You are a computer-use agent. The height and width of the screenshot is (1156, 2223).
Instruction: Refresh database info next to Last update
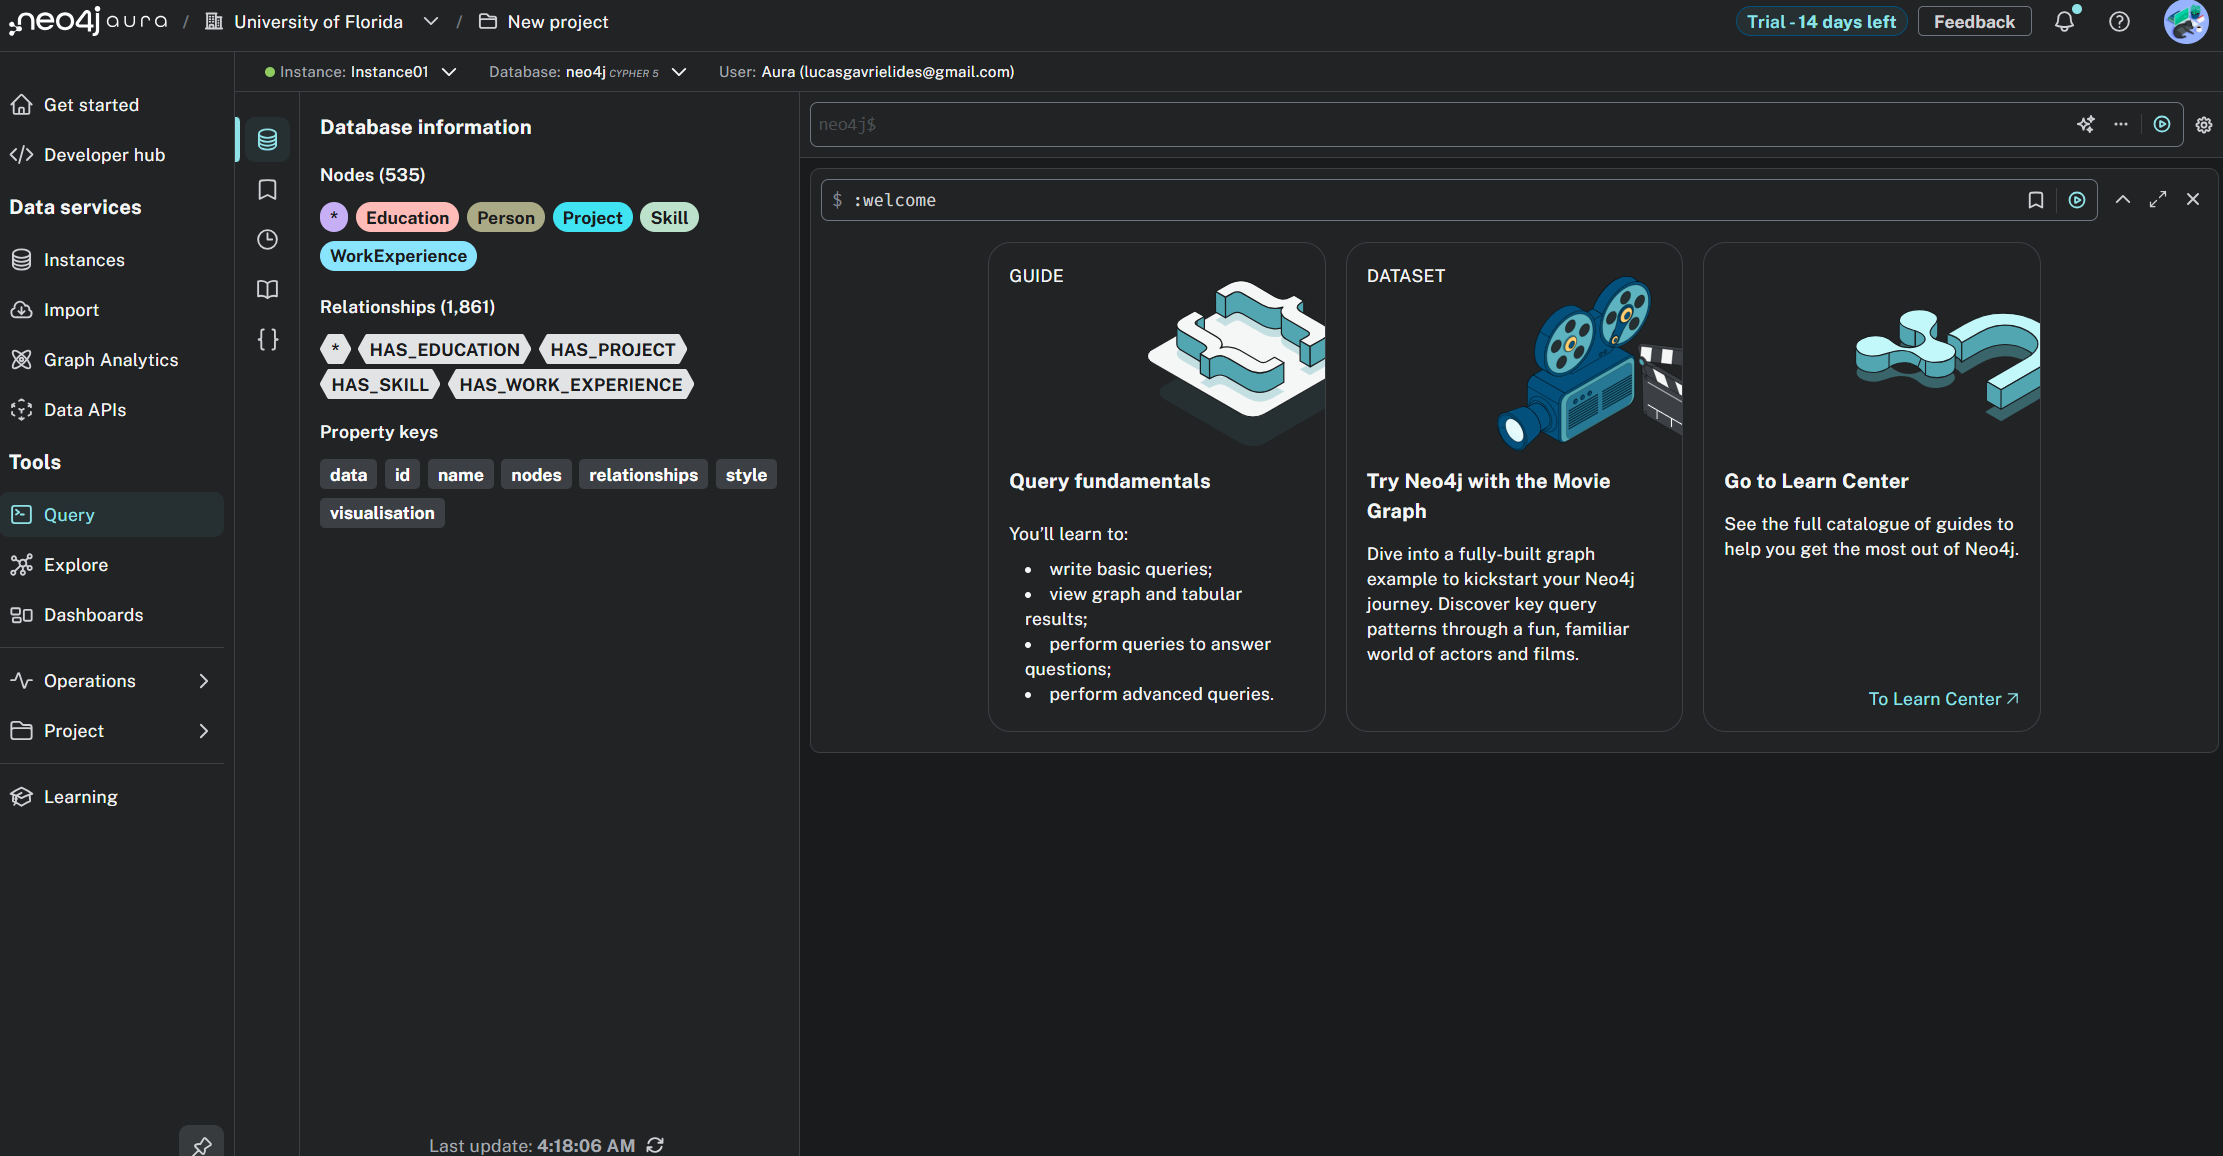point(655,1145)
